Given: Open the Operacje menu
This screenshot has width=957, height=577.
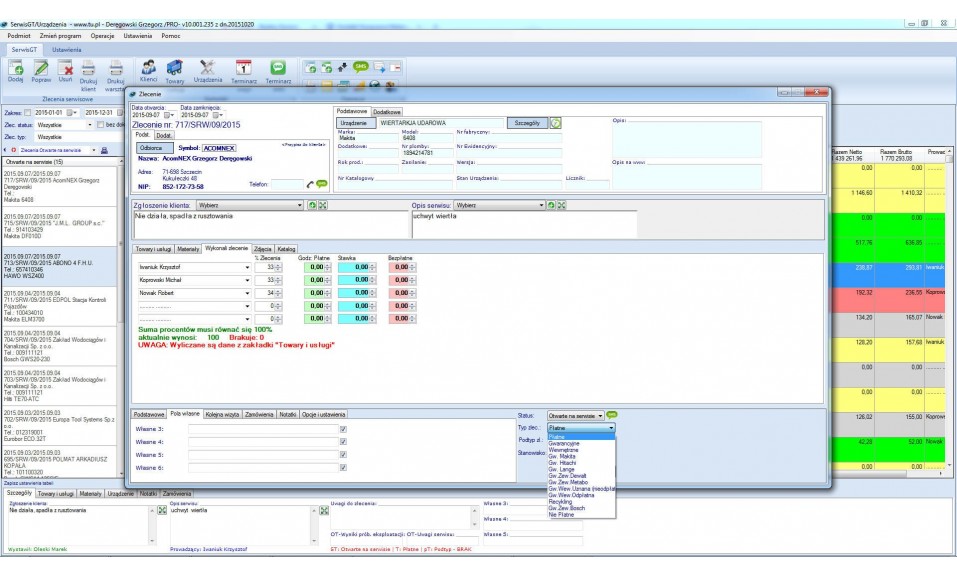Looking at the screenshot, I should (103, 35).
